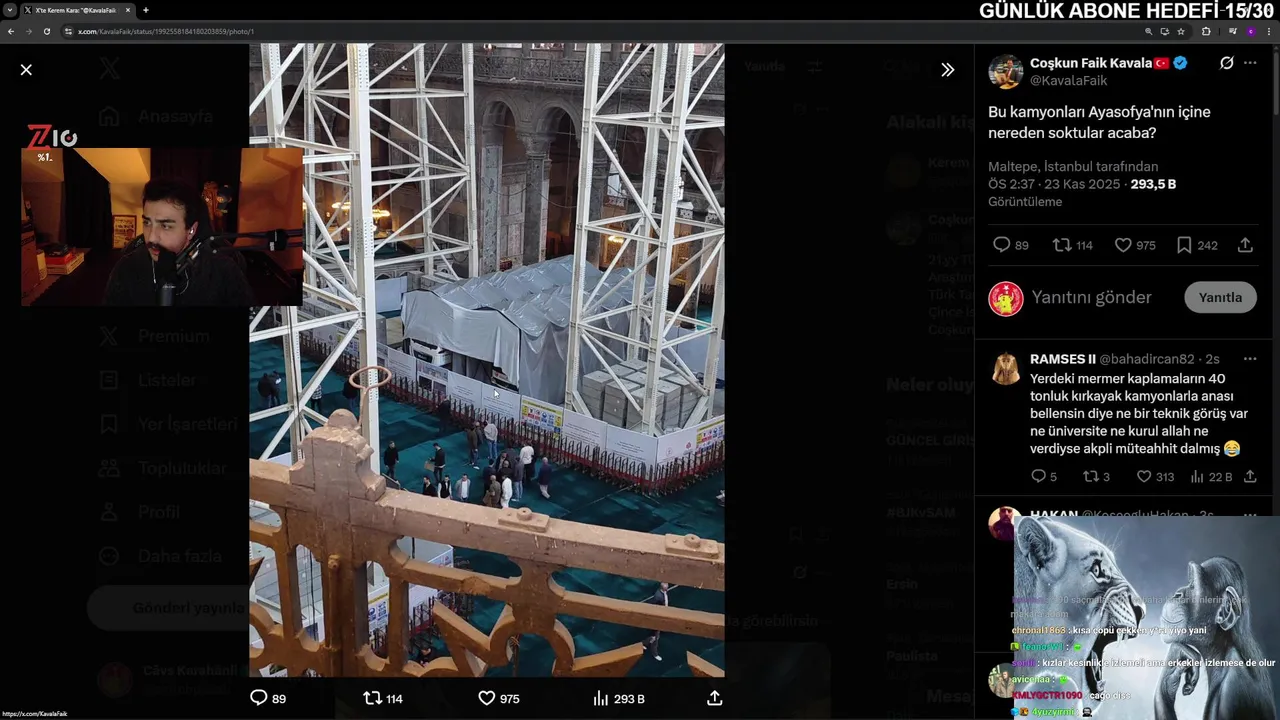Open browser three-dot menu
Image resolution: width=1280 pixels, height=720 pixels.
tap(1268, 31)
